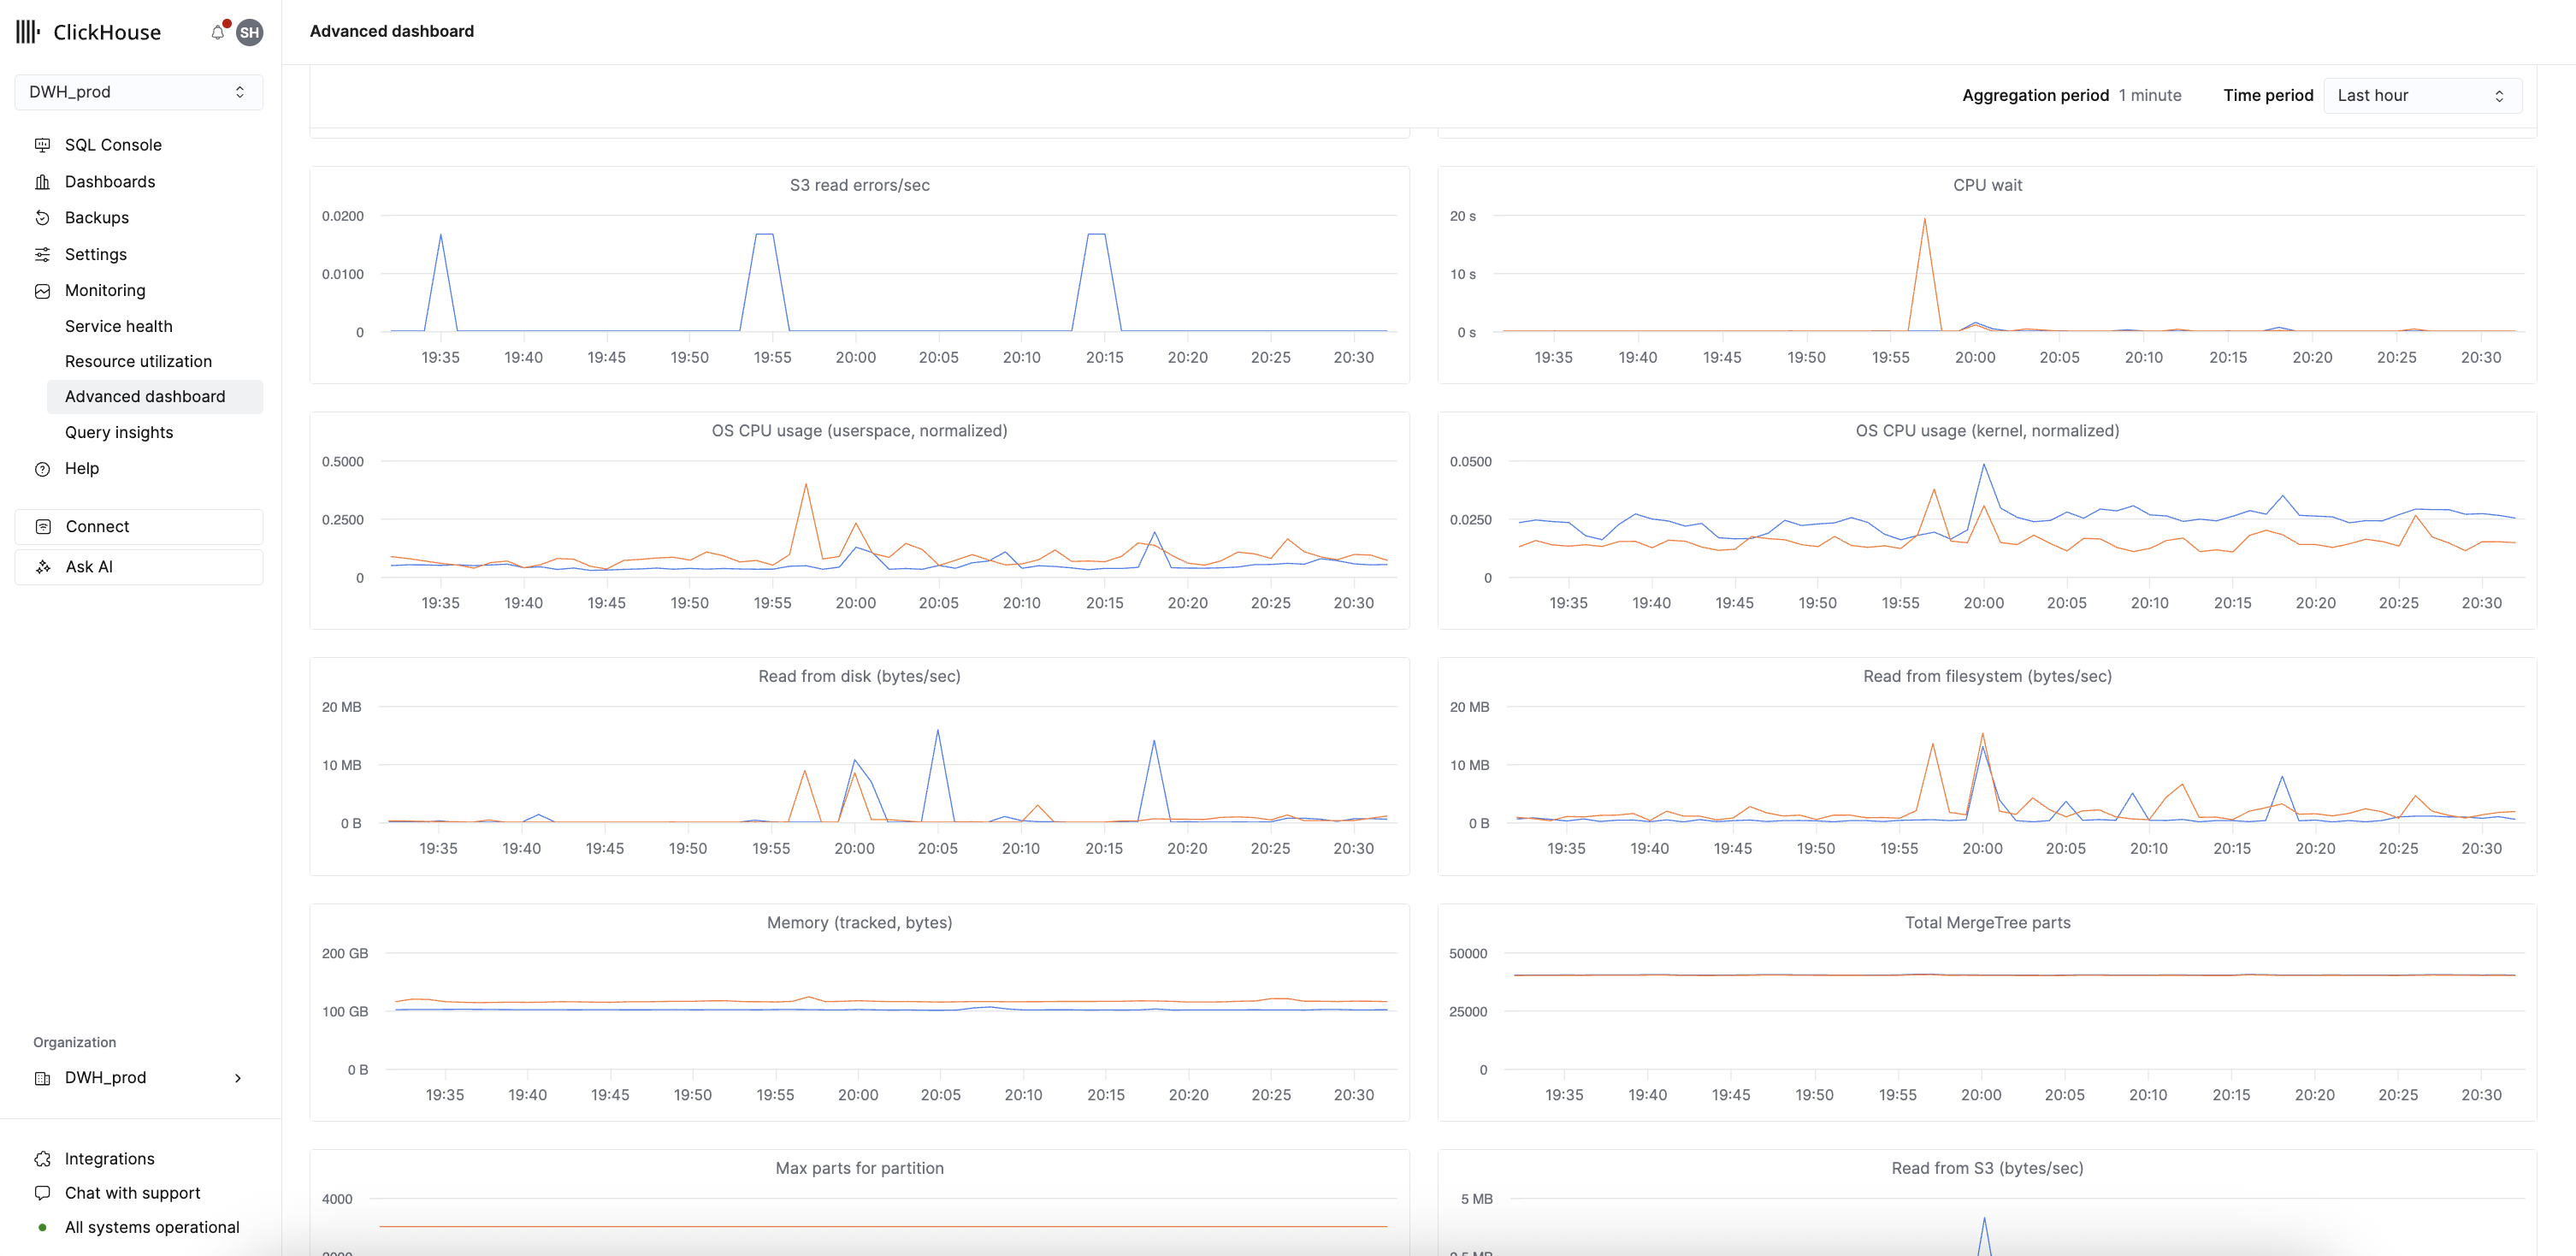Open the Integrations icon
The height and width of the screenshot is (1256, 2576).
pos(41,1158)
